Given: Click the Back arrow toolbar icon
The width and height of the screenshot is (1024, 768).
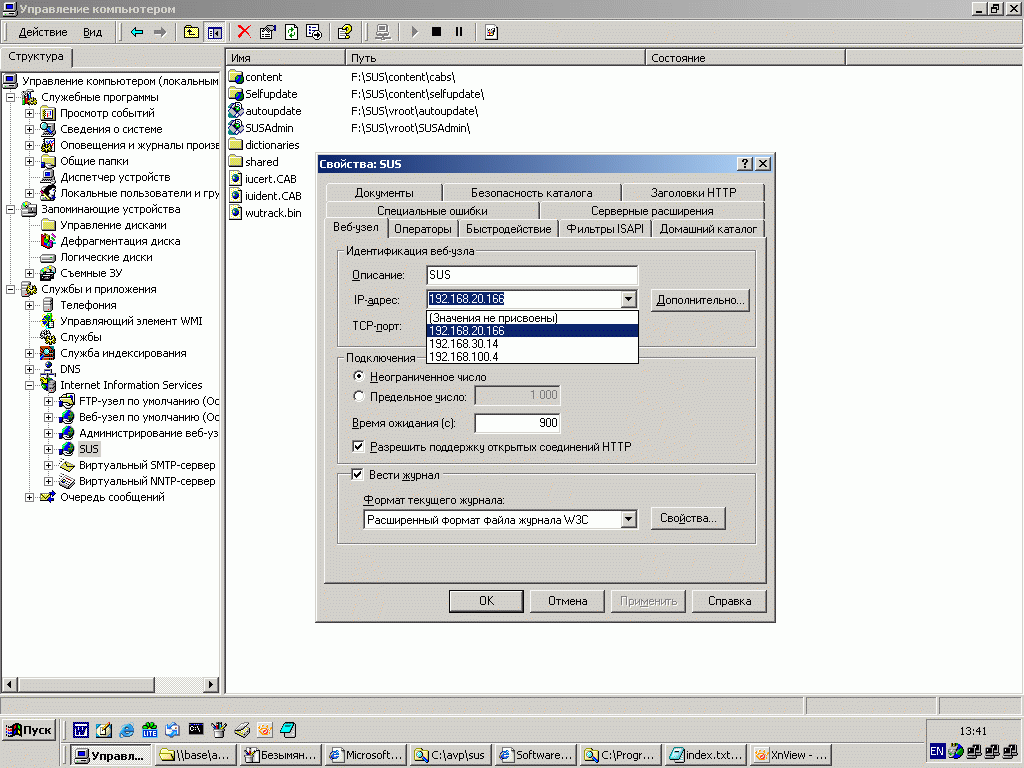Looking at the screenshot, I should (137, 31).
